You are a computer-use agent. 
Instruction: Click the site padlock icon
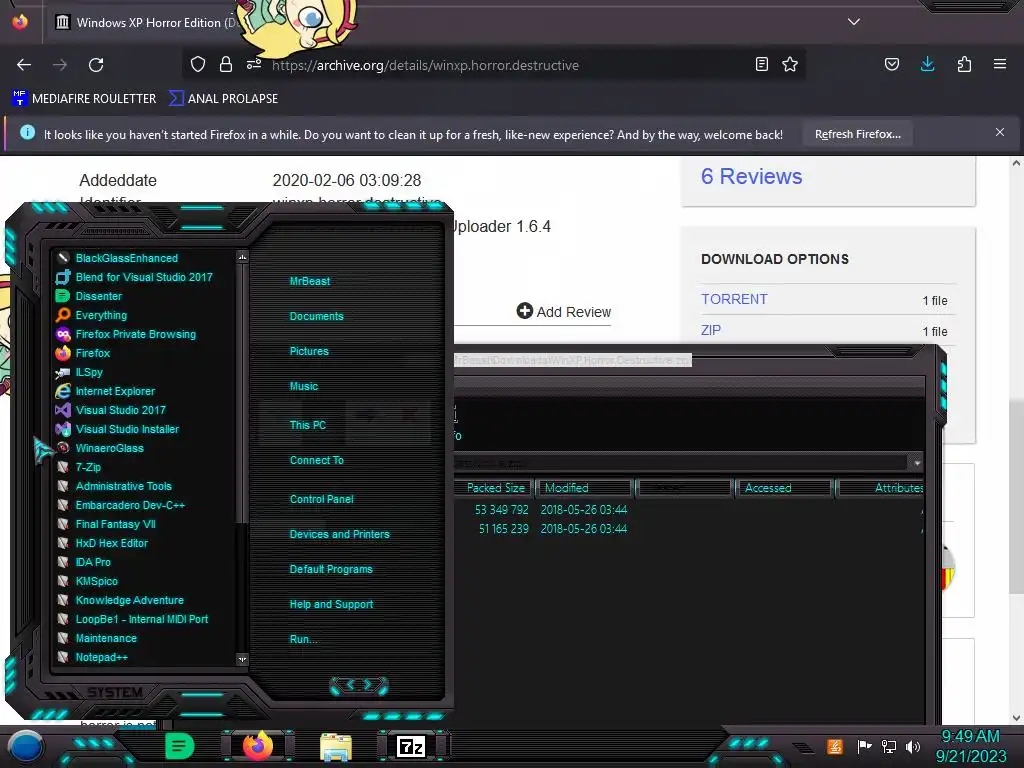click(226, 64)
